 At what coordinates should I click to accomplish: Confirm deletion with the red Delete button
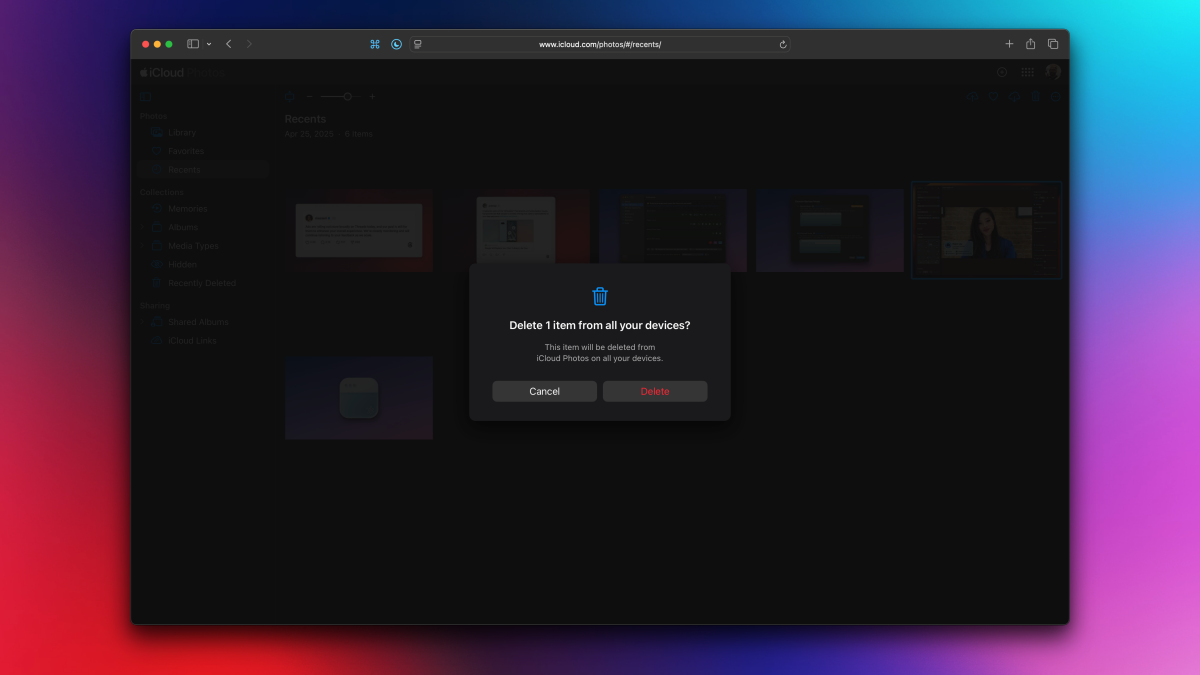pyautogui.click(x=655, y=391)
